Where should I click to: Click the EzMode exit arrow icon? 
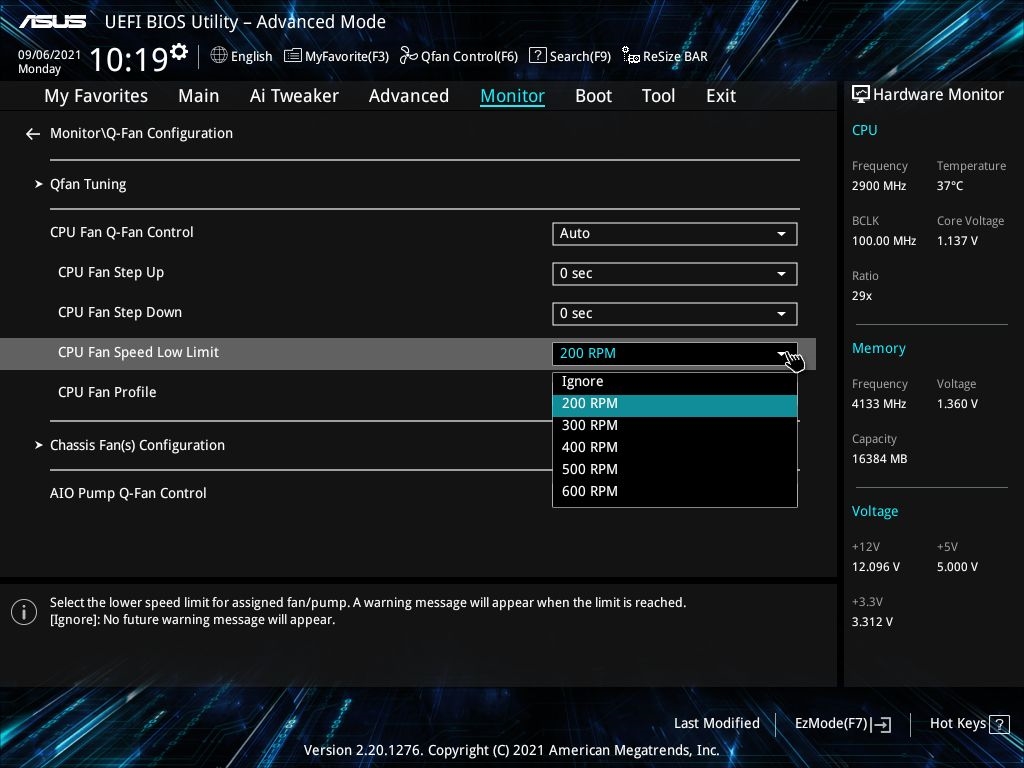[881, 724]
